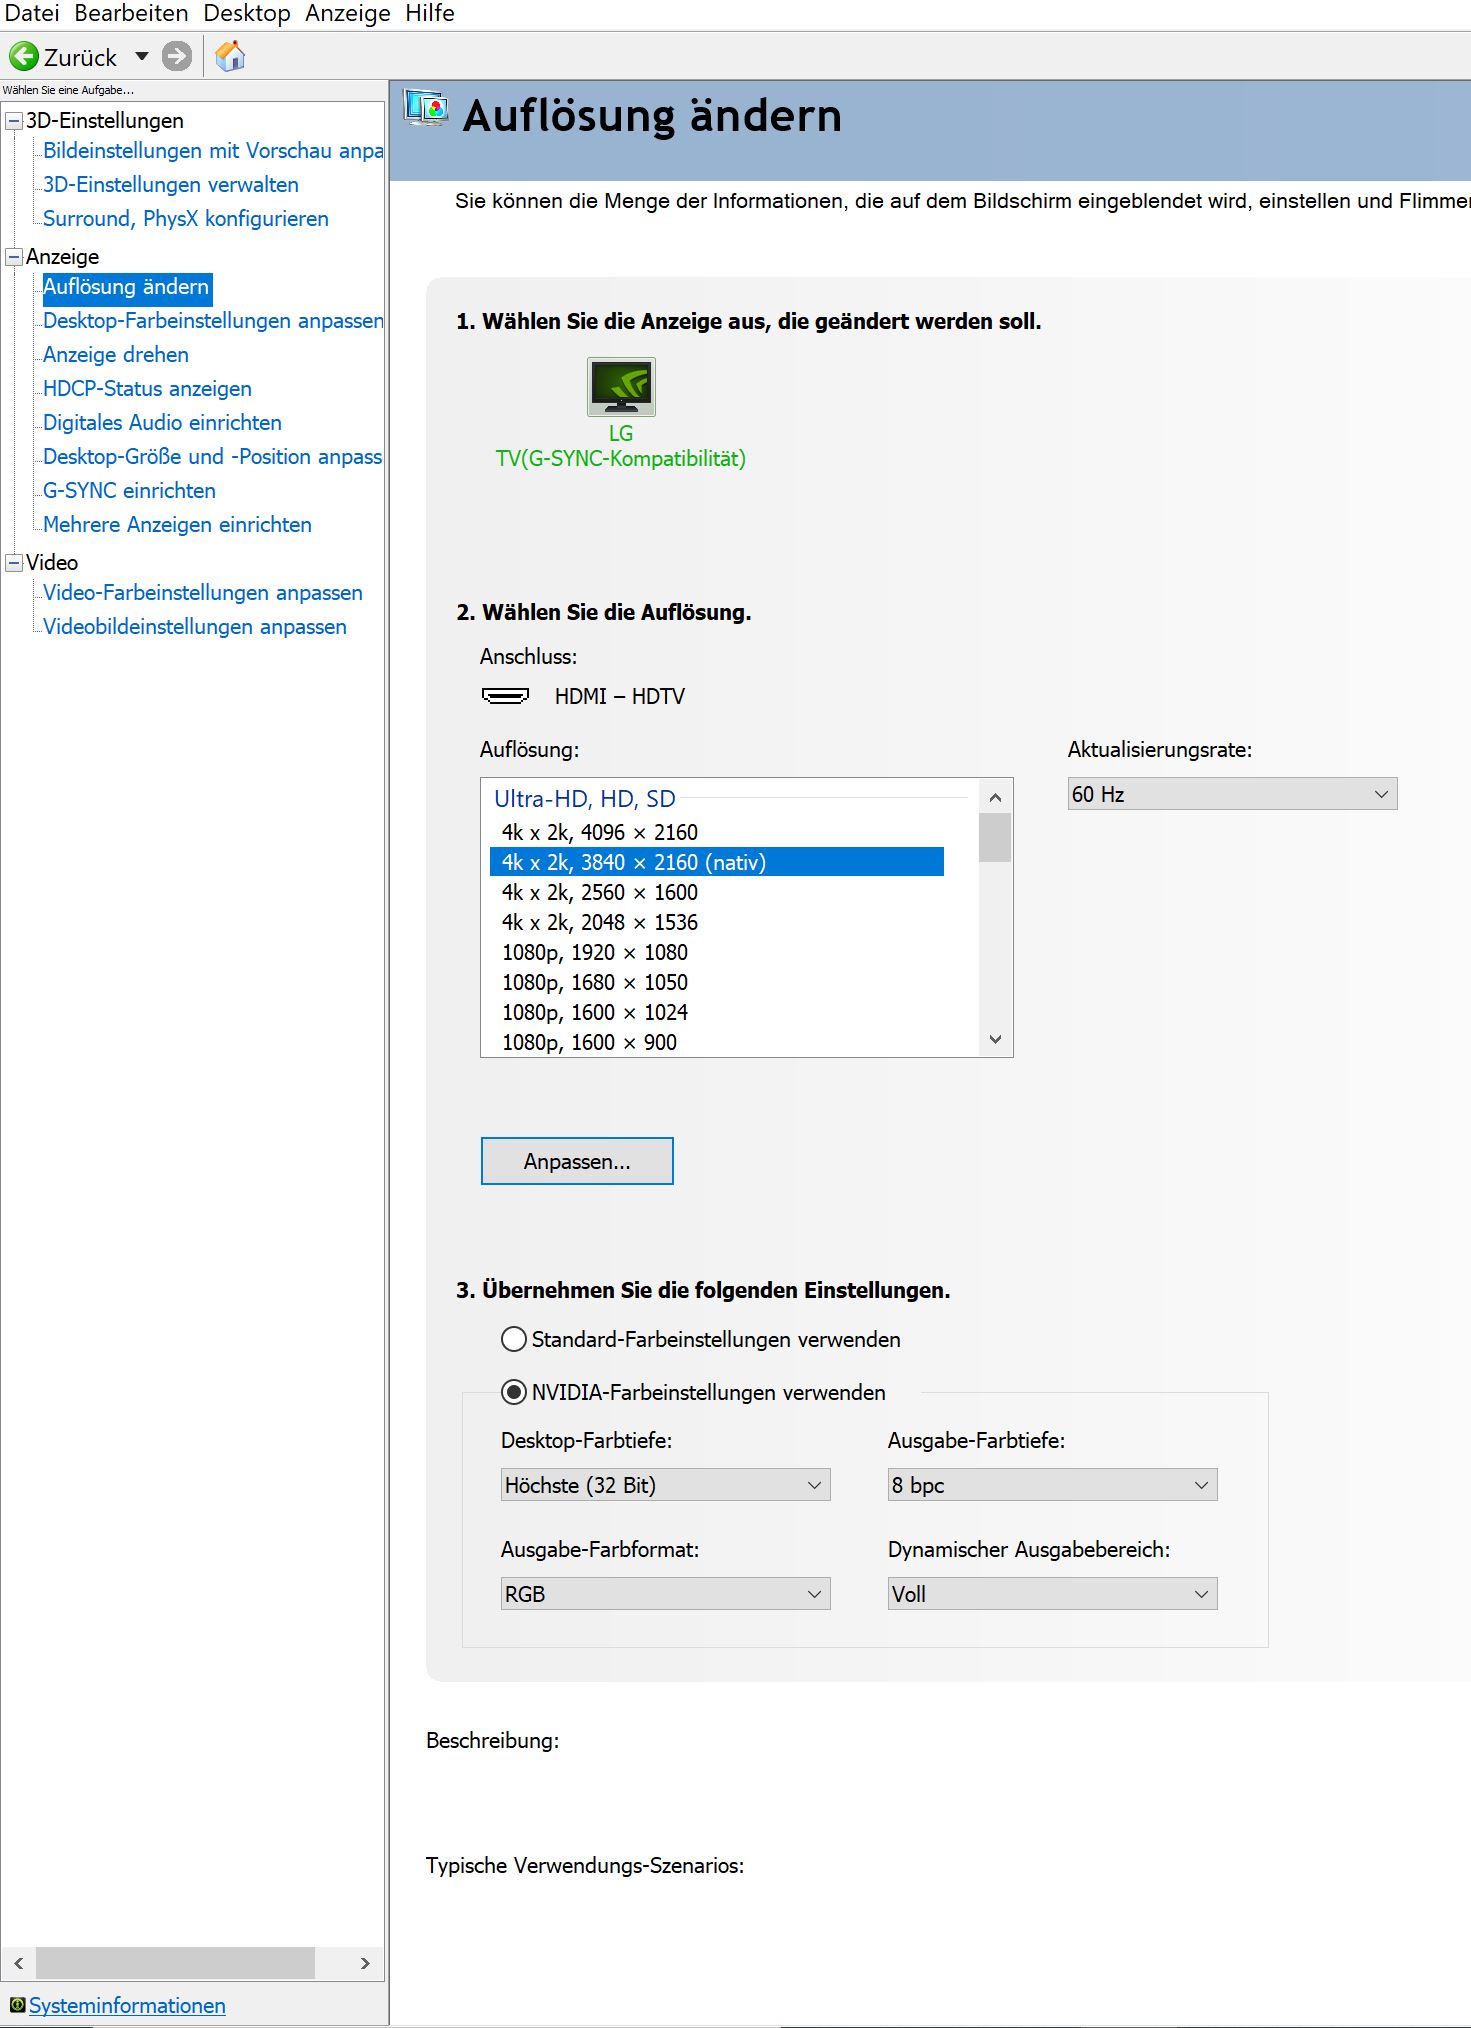
Task: Collapse the Anzeige tree node
Action: coord(14,257)
